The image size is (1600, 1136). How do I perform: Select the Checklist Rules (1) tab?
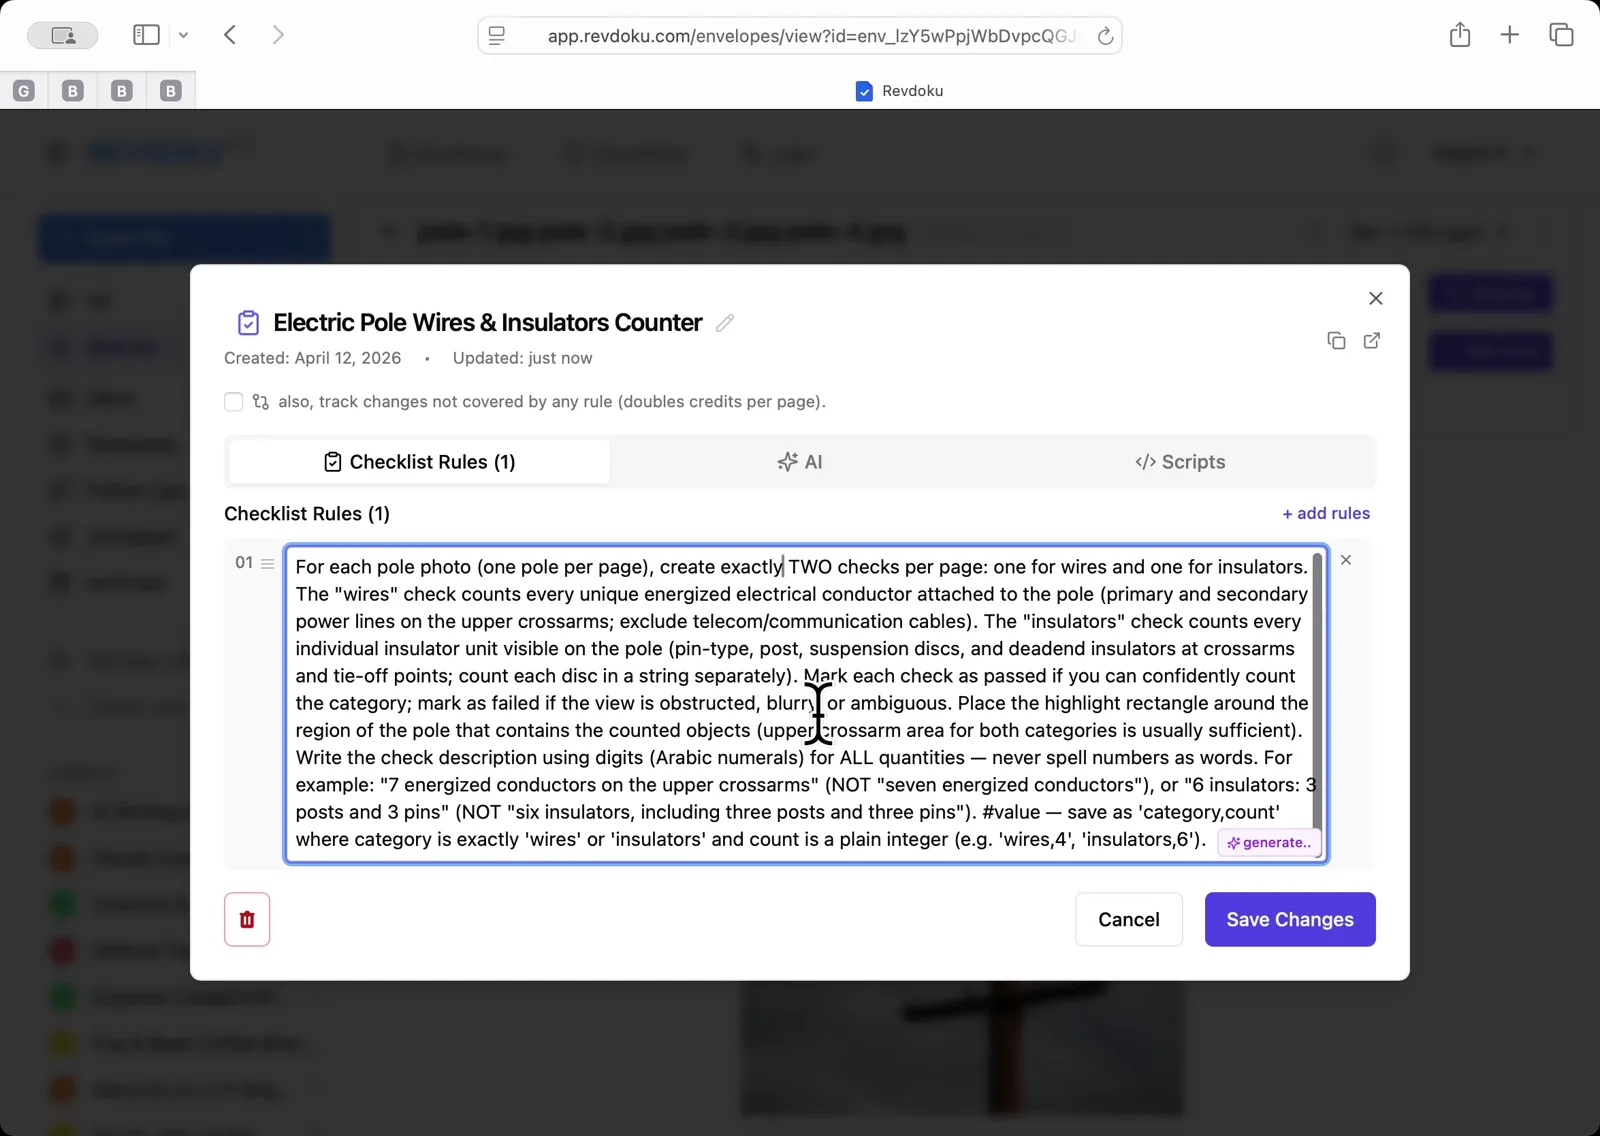pos(419,462)
